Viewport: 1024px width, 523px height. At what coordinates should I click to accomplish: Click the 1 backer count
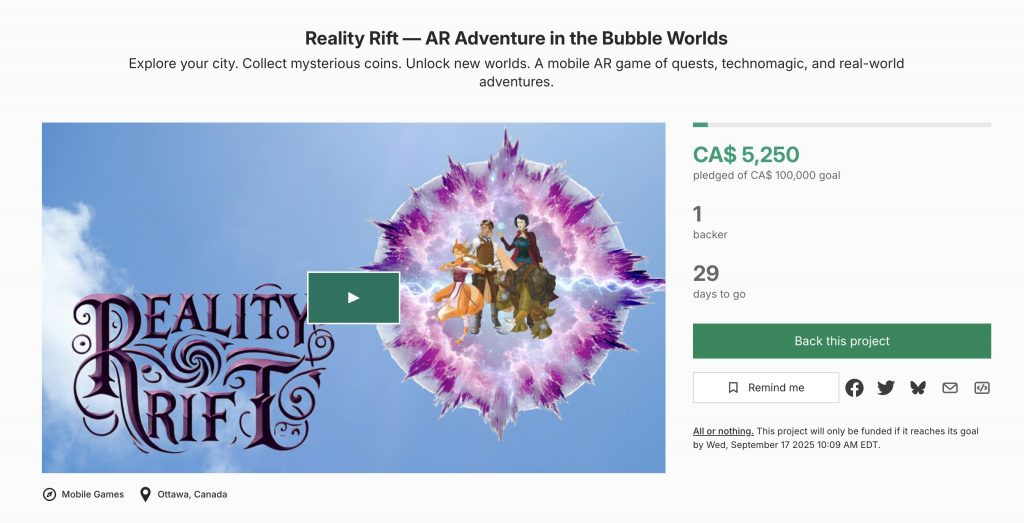pos(697,214)
